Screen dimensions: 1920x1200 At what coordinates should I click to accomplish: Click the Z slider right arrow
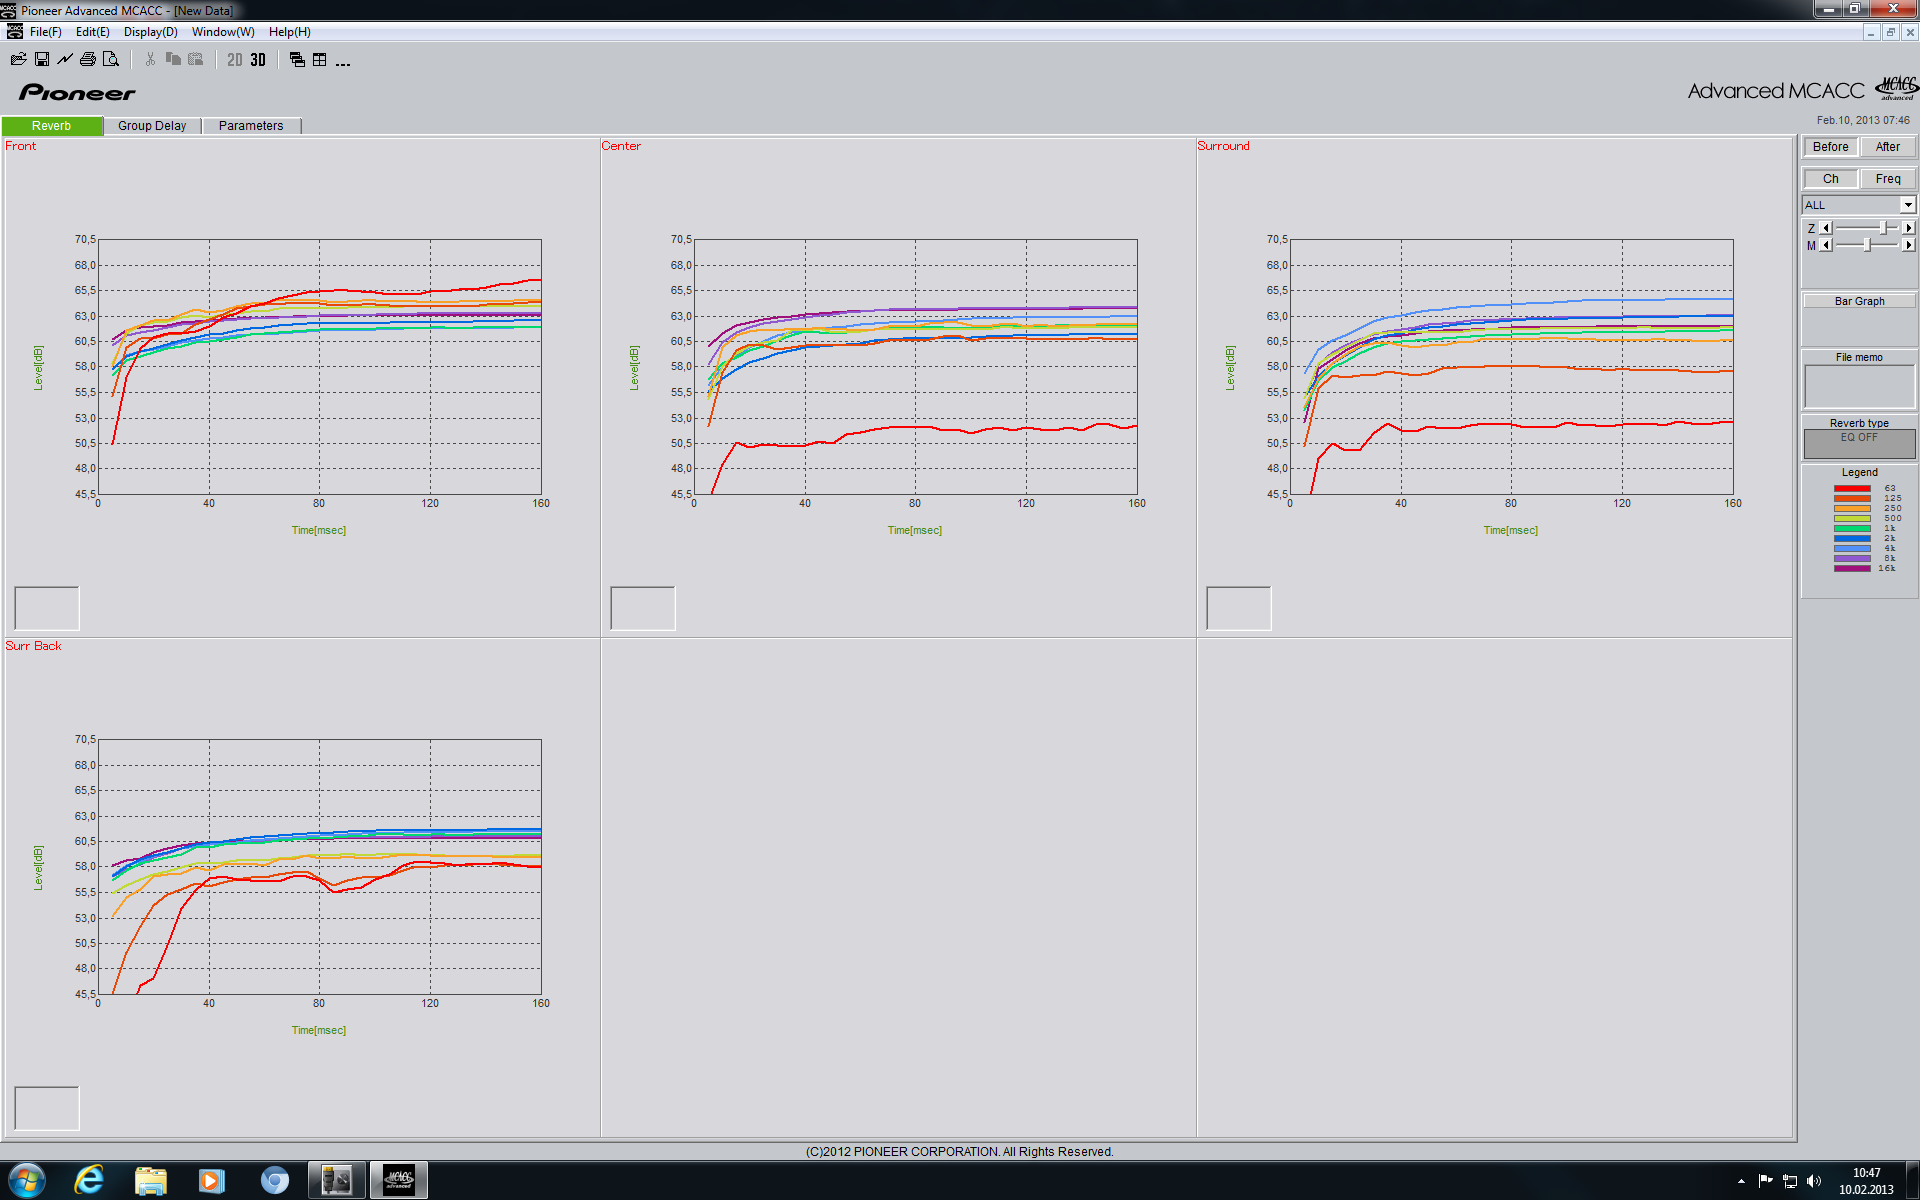(x=1908, y=228)
